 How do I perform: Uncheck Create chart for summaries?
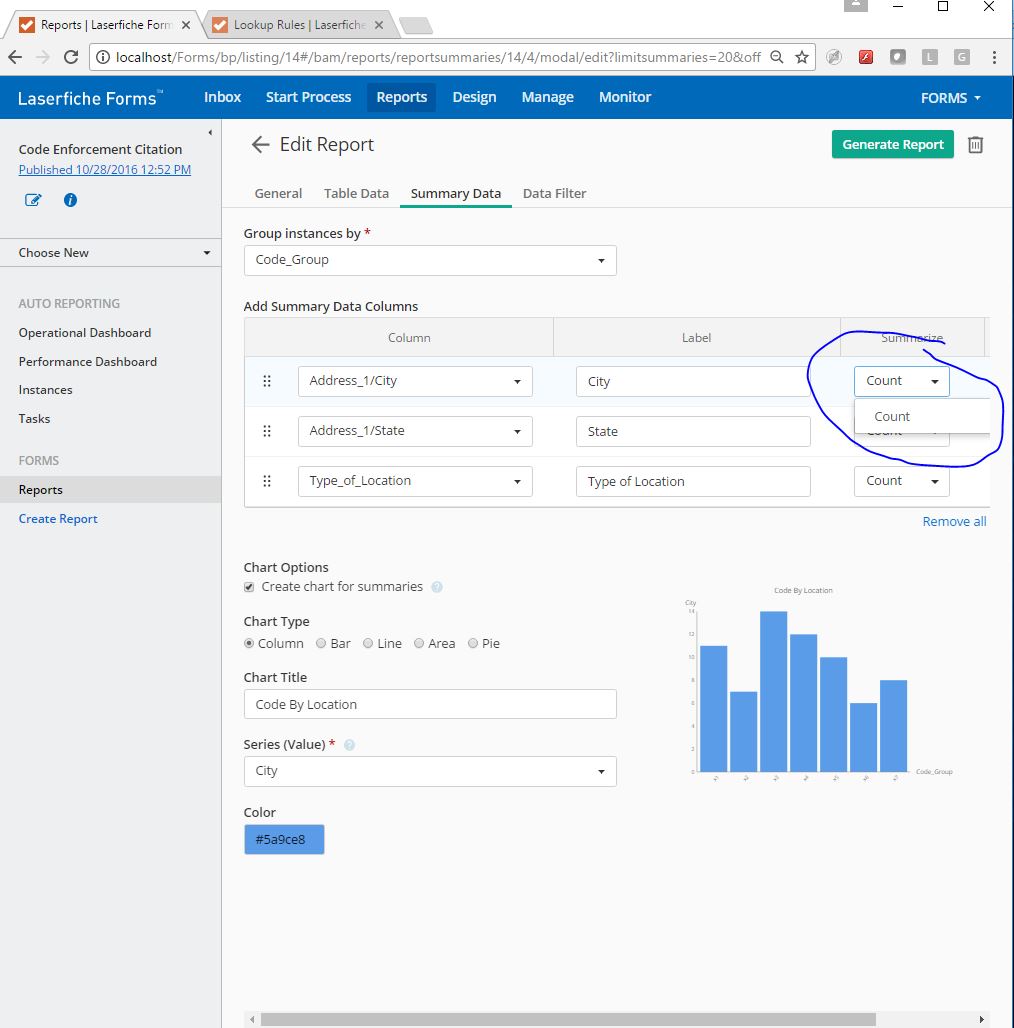click(250, 587)
